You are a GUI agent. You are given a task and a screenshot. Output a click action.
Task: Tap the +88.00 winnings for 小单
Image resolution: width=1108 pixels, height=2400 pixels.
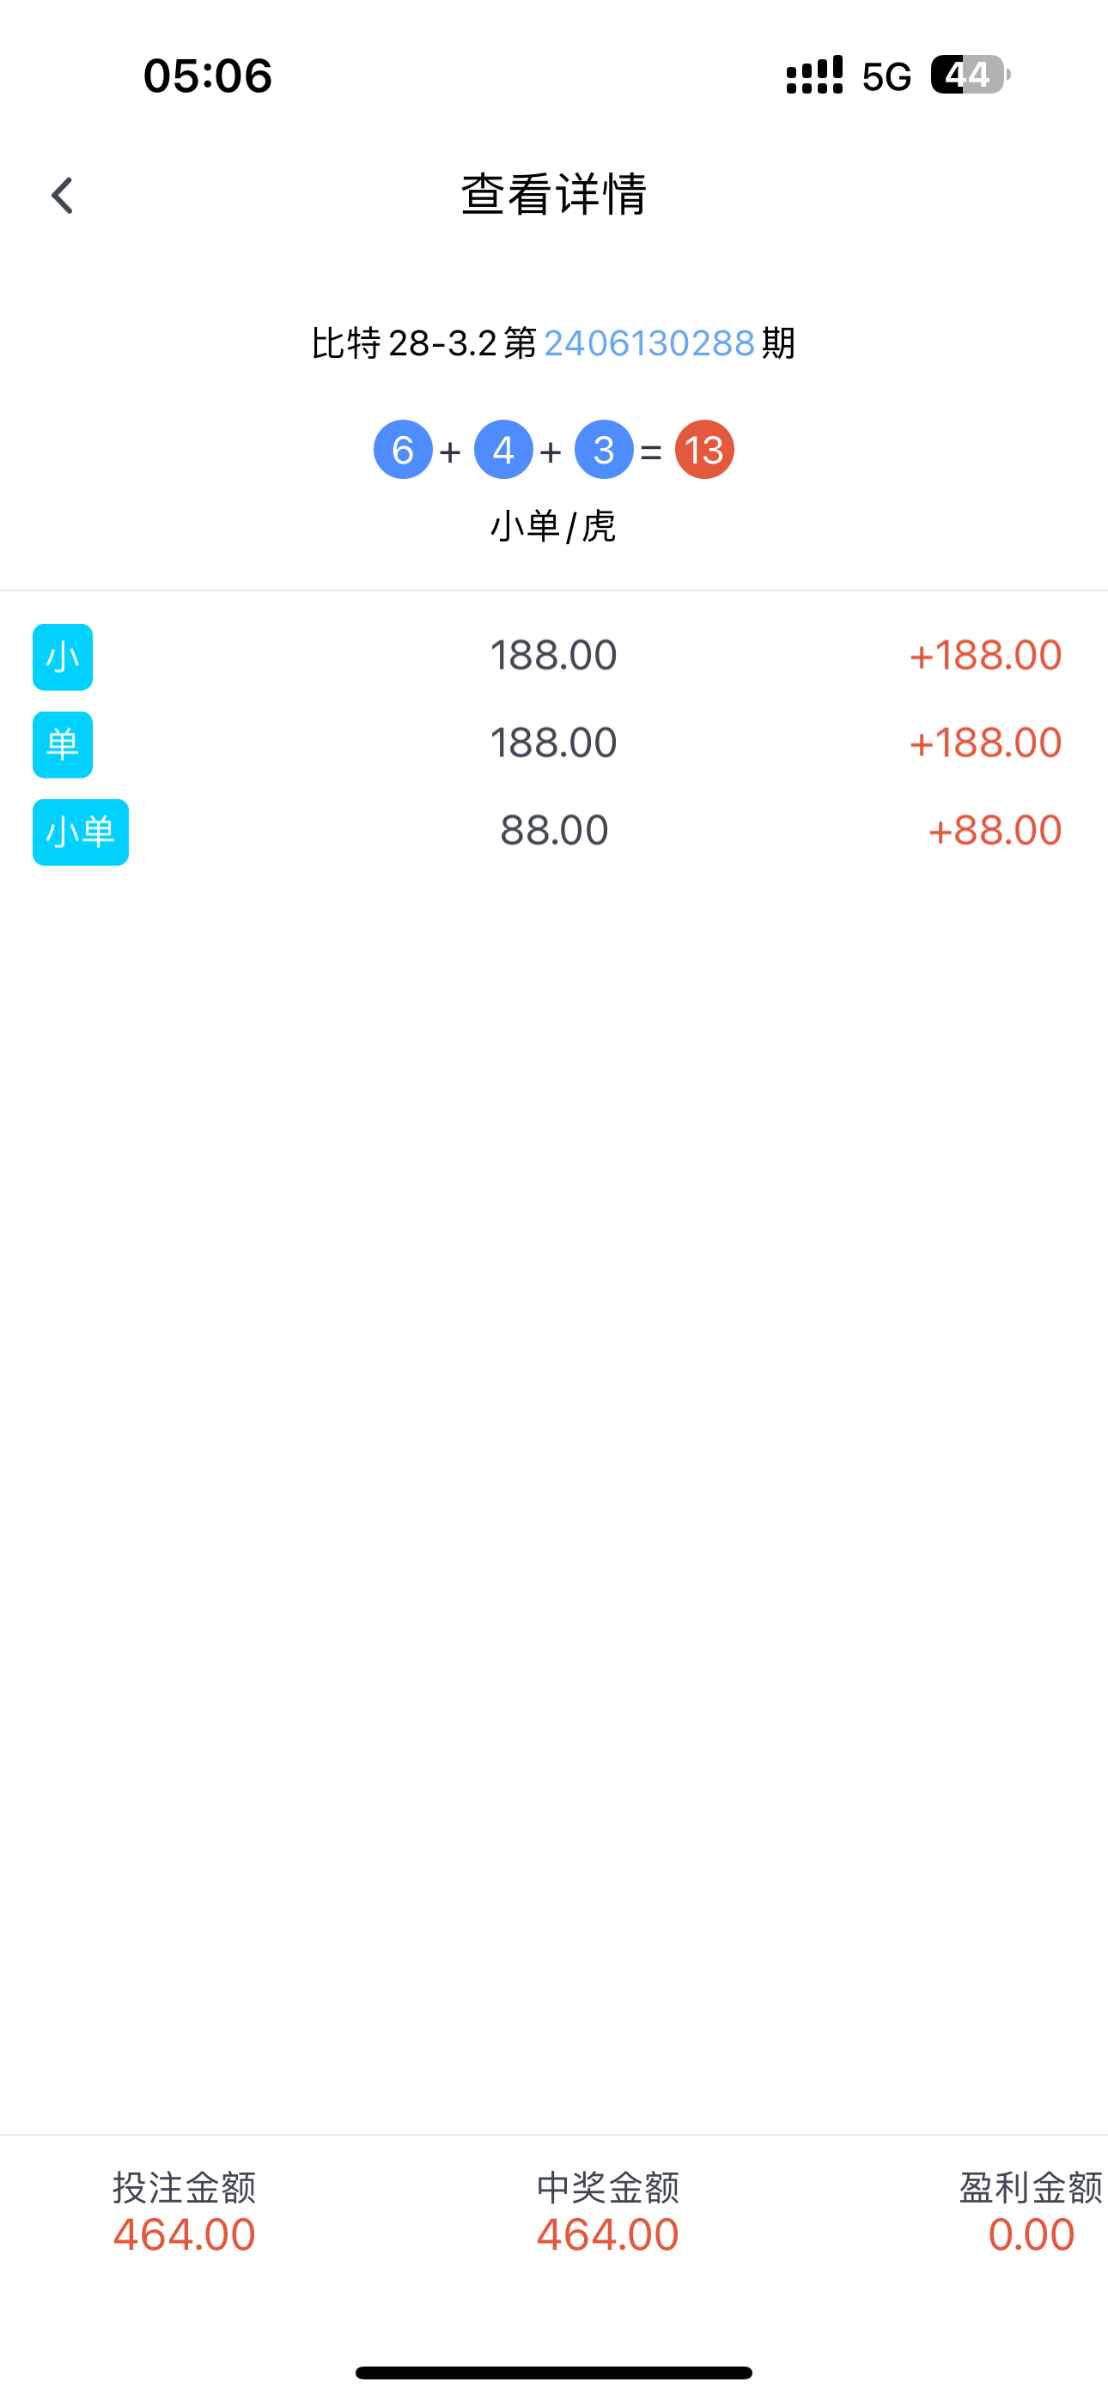994,831
